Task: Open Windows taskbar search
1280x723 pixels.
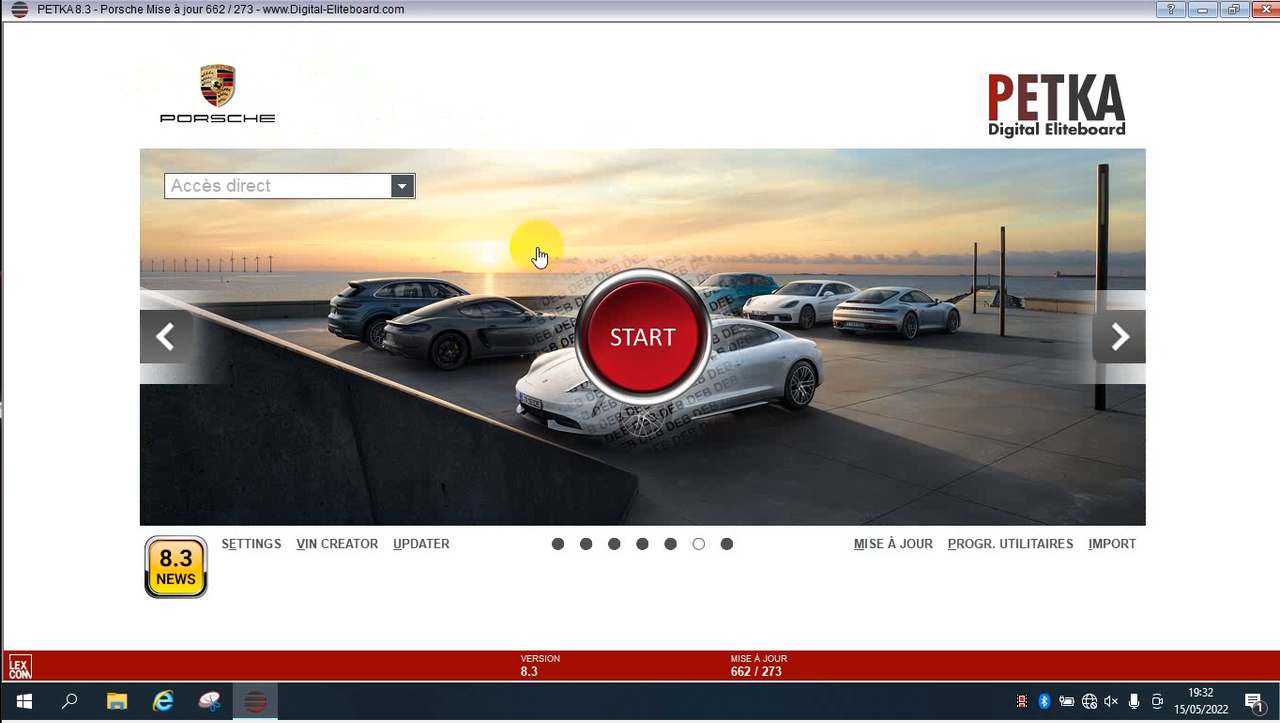Action: pos(70,701)
